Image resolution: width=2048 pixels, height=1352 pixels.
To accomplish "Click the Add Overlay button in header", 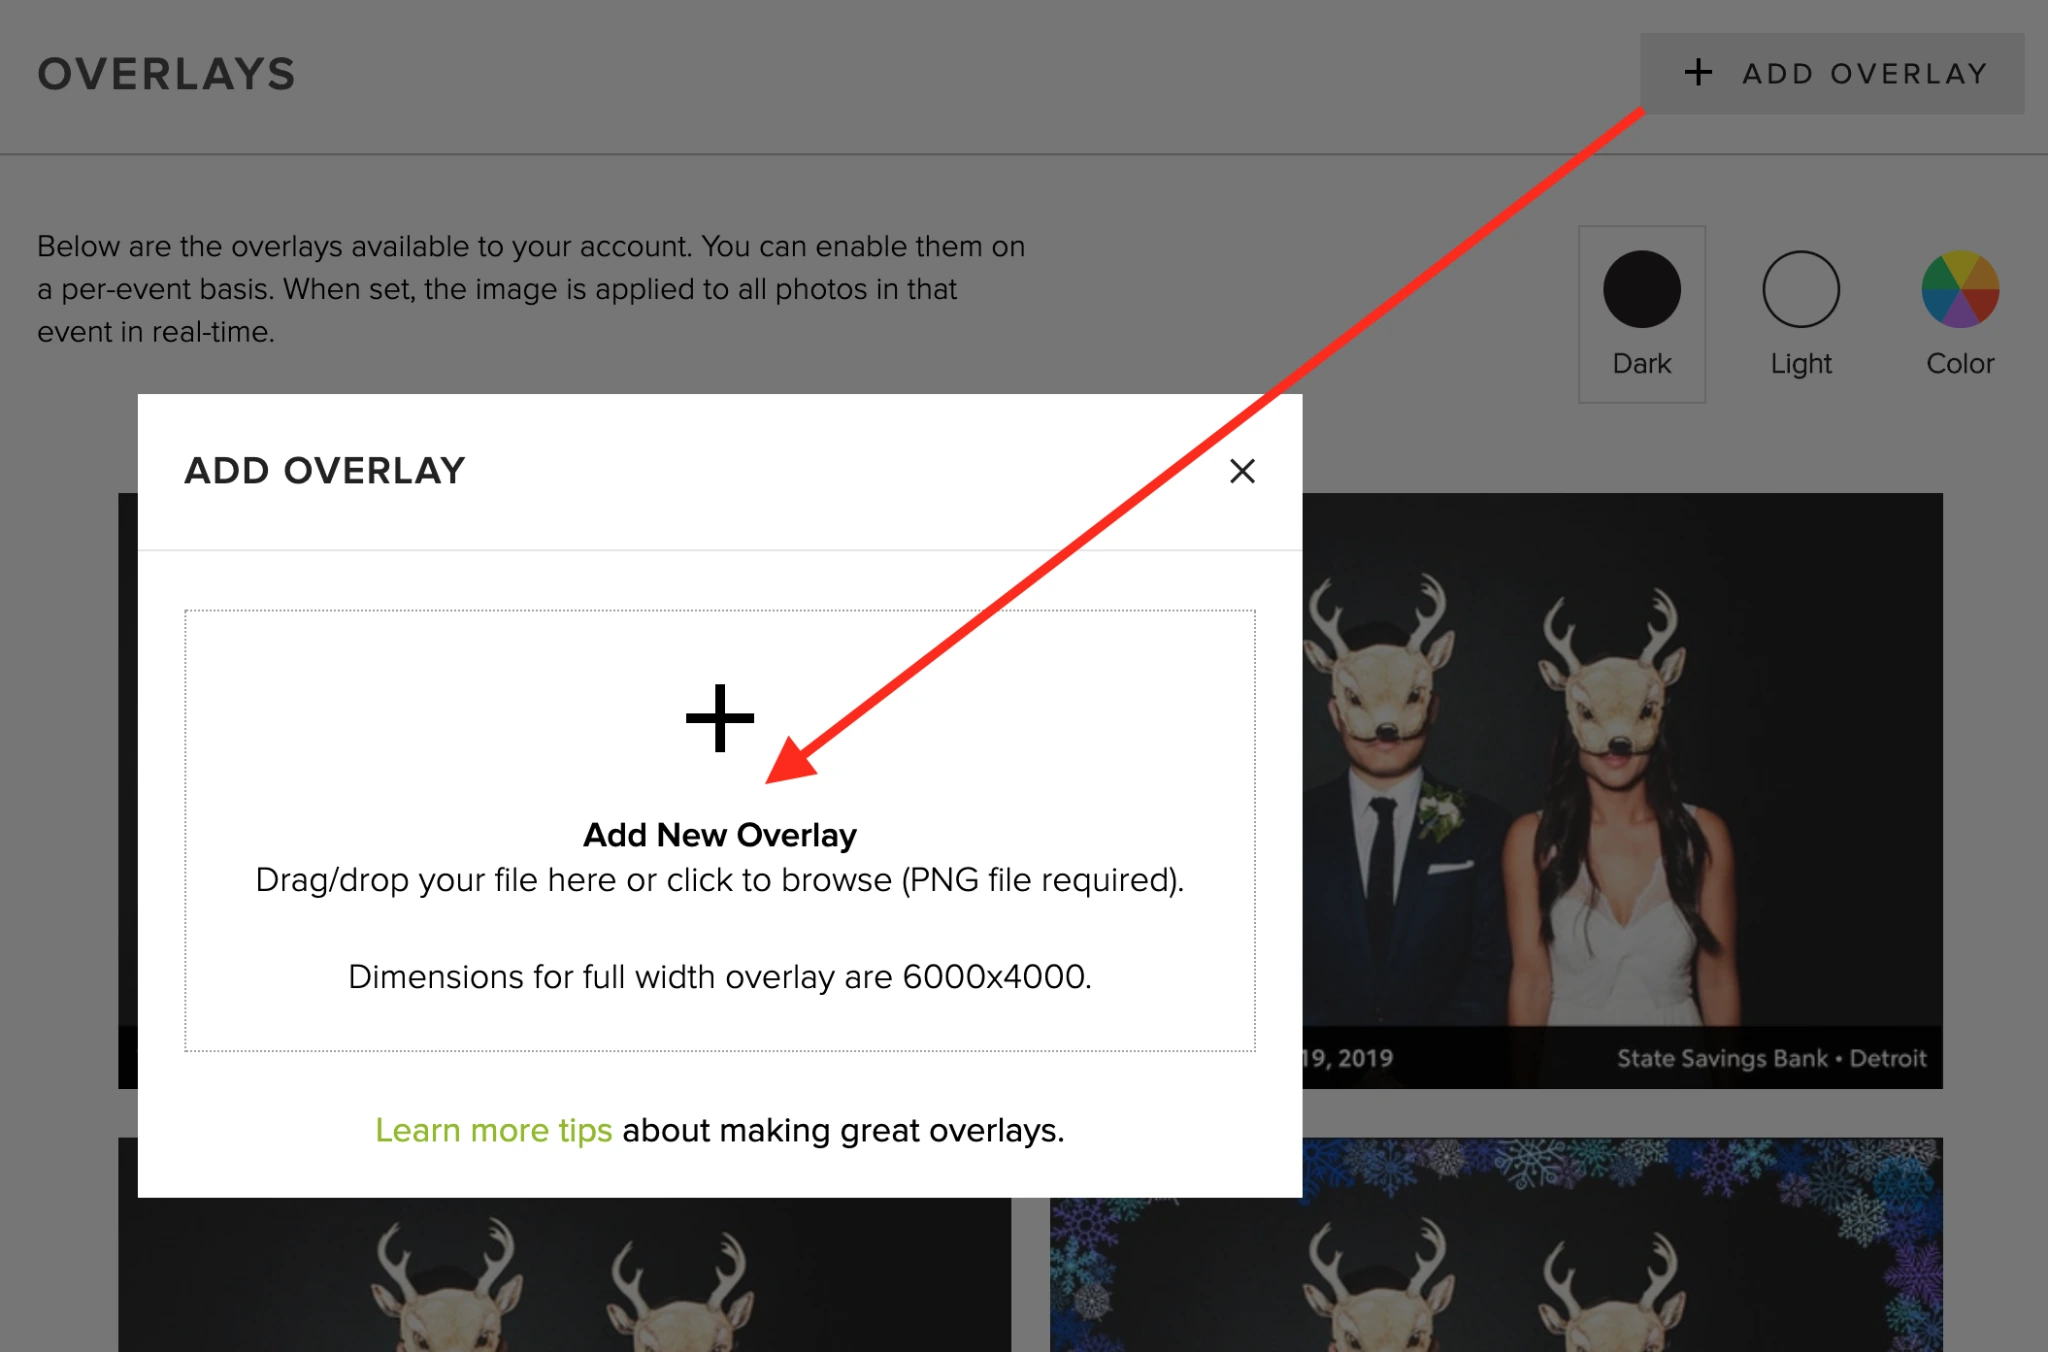I will click(1832, 73).
